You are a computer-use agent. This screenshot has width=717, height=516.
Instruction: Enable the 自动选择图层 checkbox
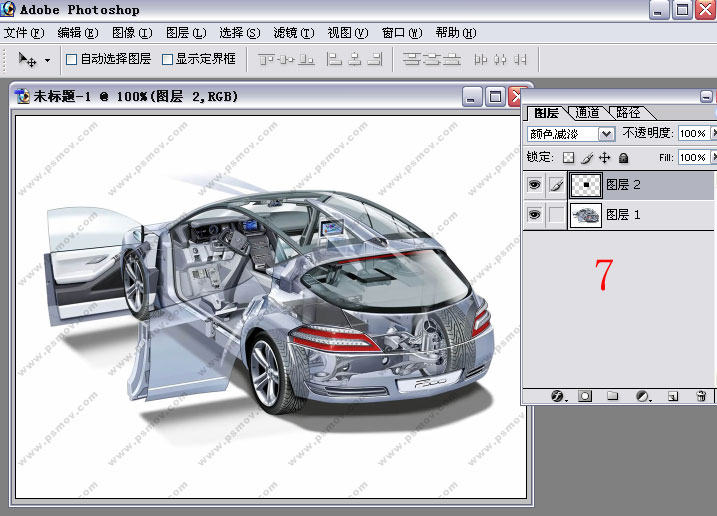point(72,59)
